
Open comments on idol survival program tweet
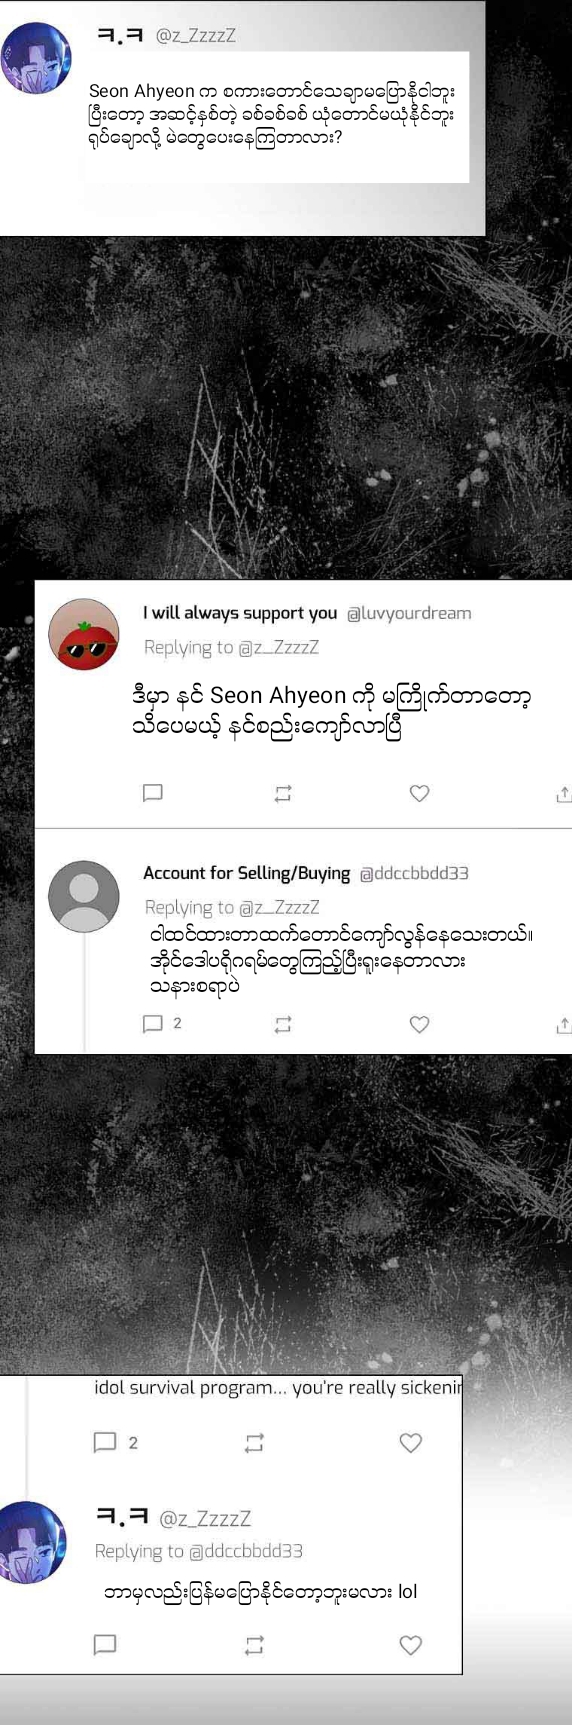pyautogui.click(x=116, y=1442)
